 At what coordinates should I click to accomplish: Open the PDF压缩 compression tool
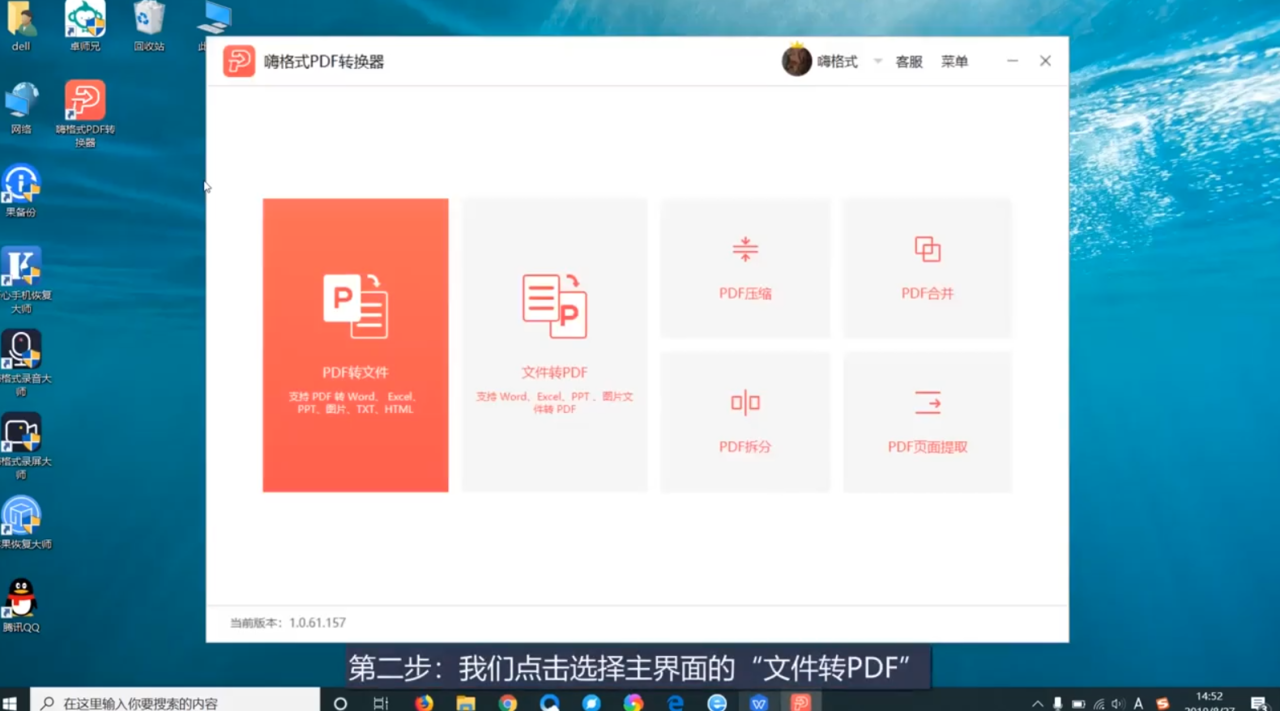[x=744, y=267]
